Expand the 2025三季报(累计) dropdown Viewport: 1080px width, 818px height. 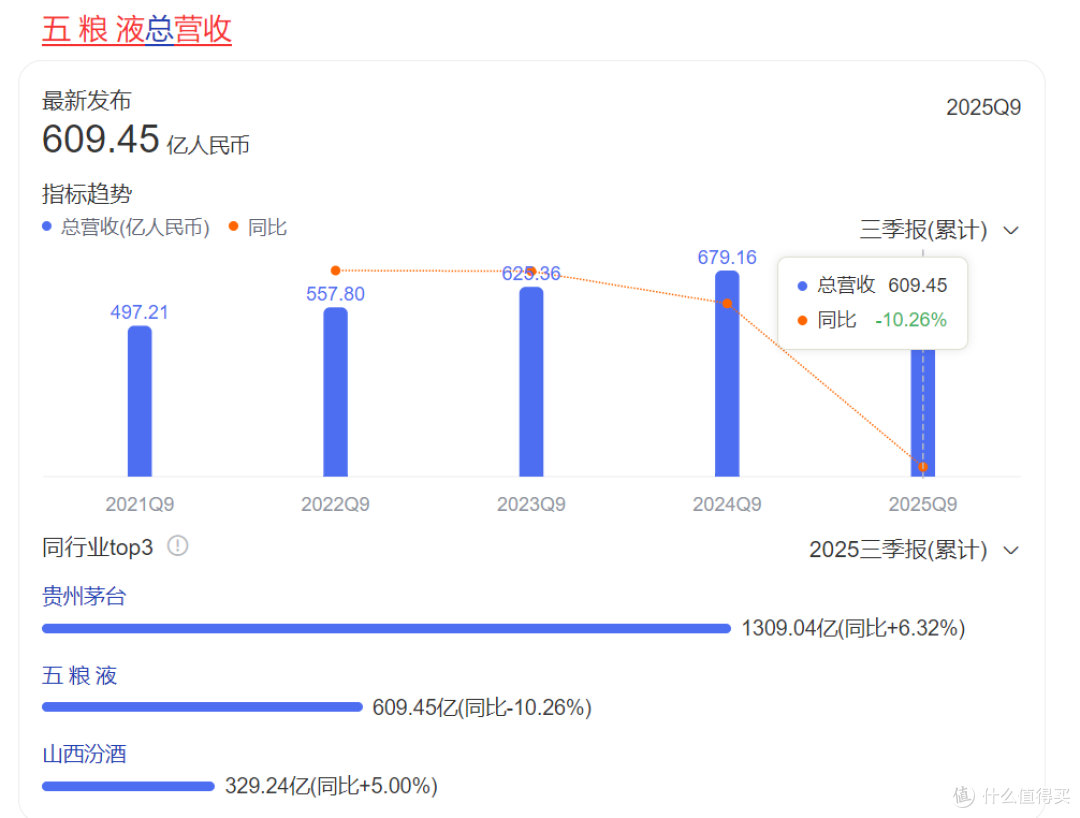[x=914, y=549]
